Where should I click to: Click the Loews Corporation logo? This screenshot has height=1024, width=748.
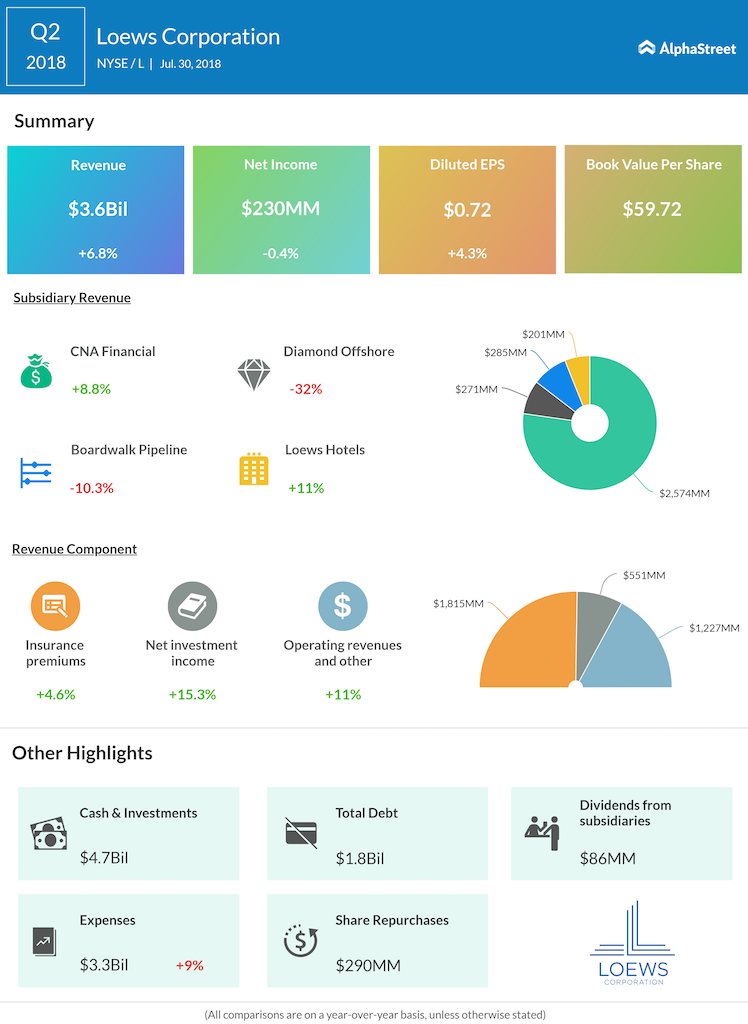pos(632,943)
